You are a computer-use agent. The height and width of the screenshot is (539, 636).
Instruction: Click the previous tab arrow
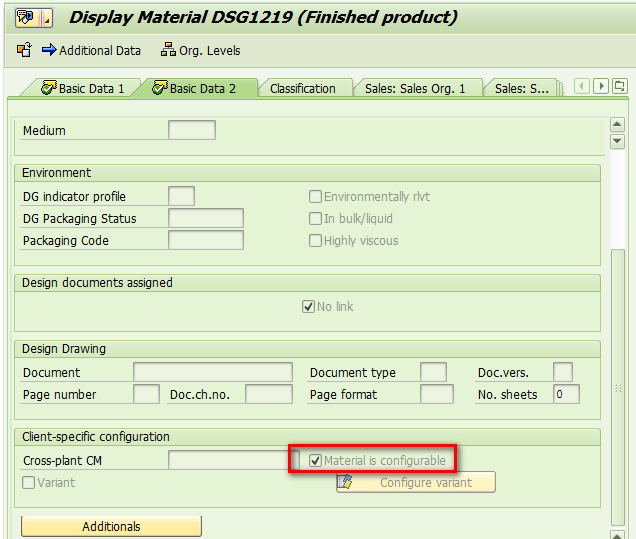coord(582,86)
